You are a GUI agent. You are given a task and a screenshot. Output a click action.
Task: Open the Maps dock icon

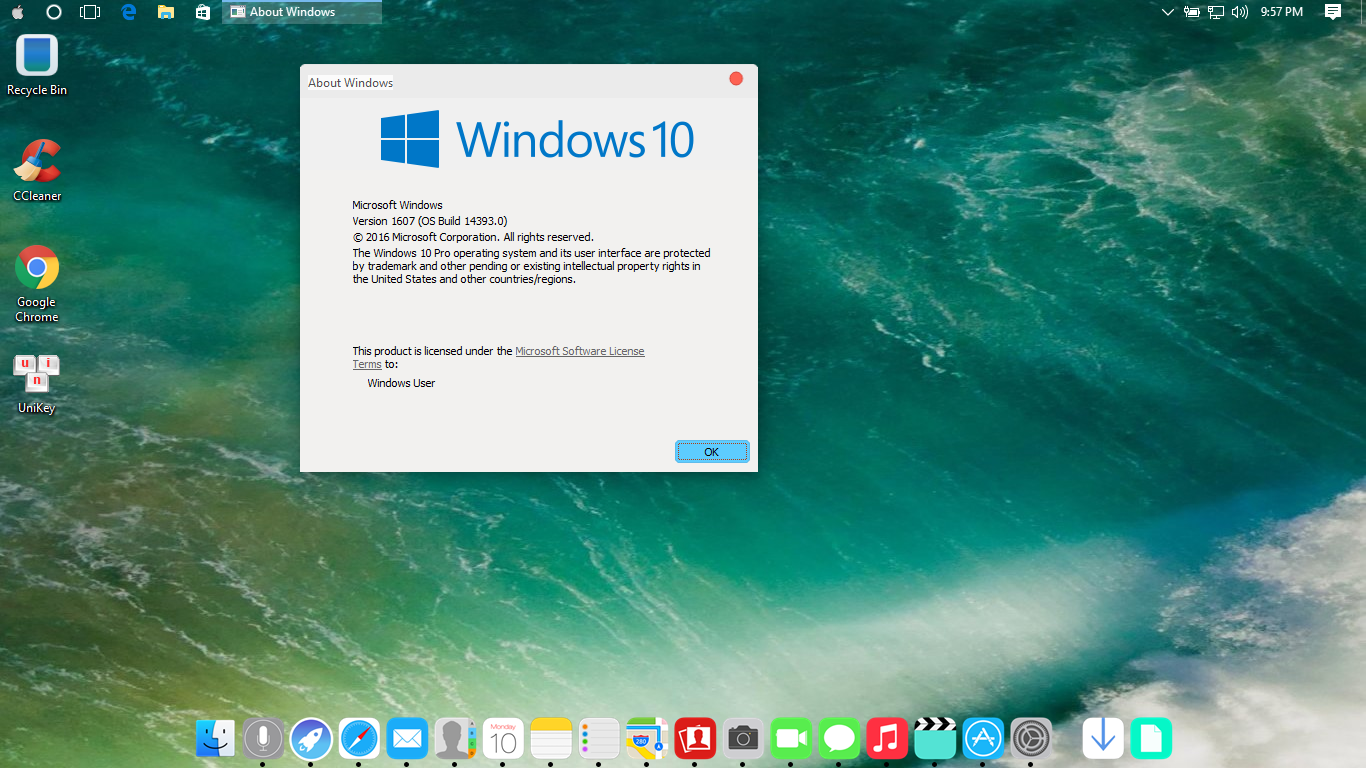click(647, 739)
